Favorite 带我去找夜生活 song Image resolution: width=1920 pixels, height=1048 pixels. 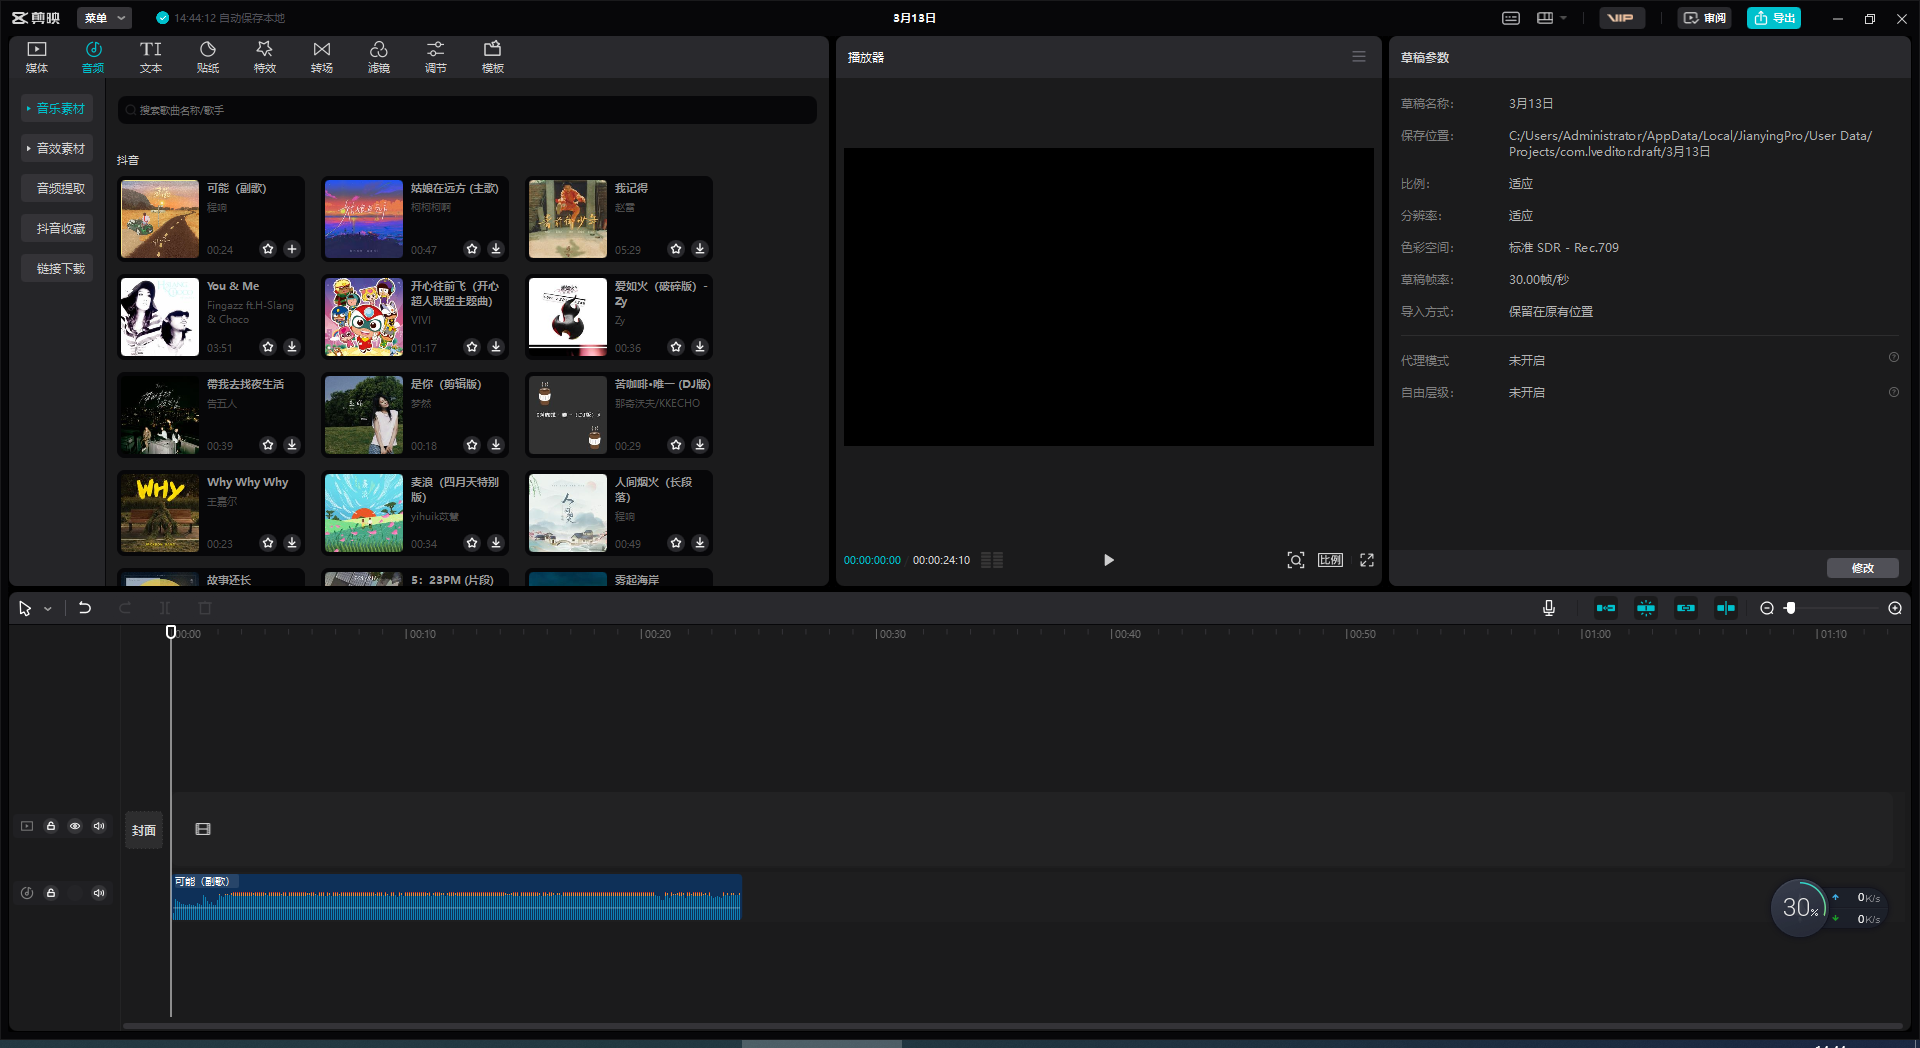coord(268,445)
